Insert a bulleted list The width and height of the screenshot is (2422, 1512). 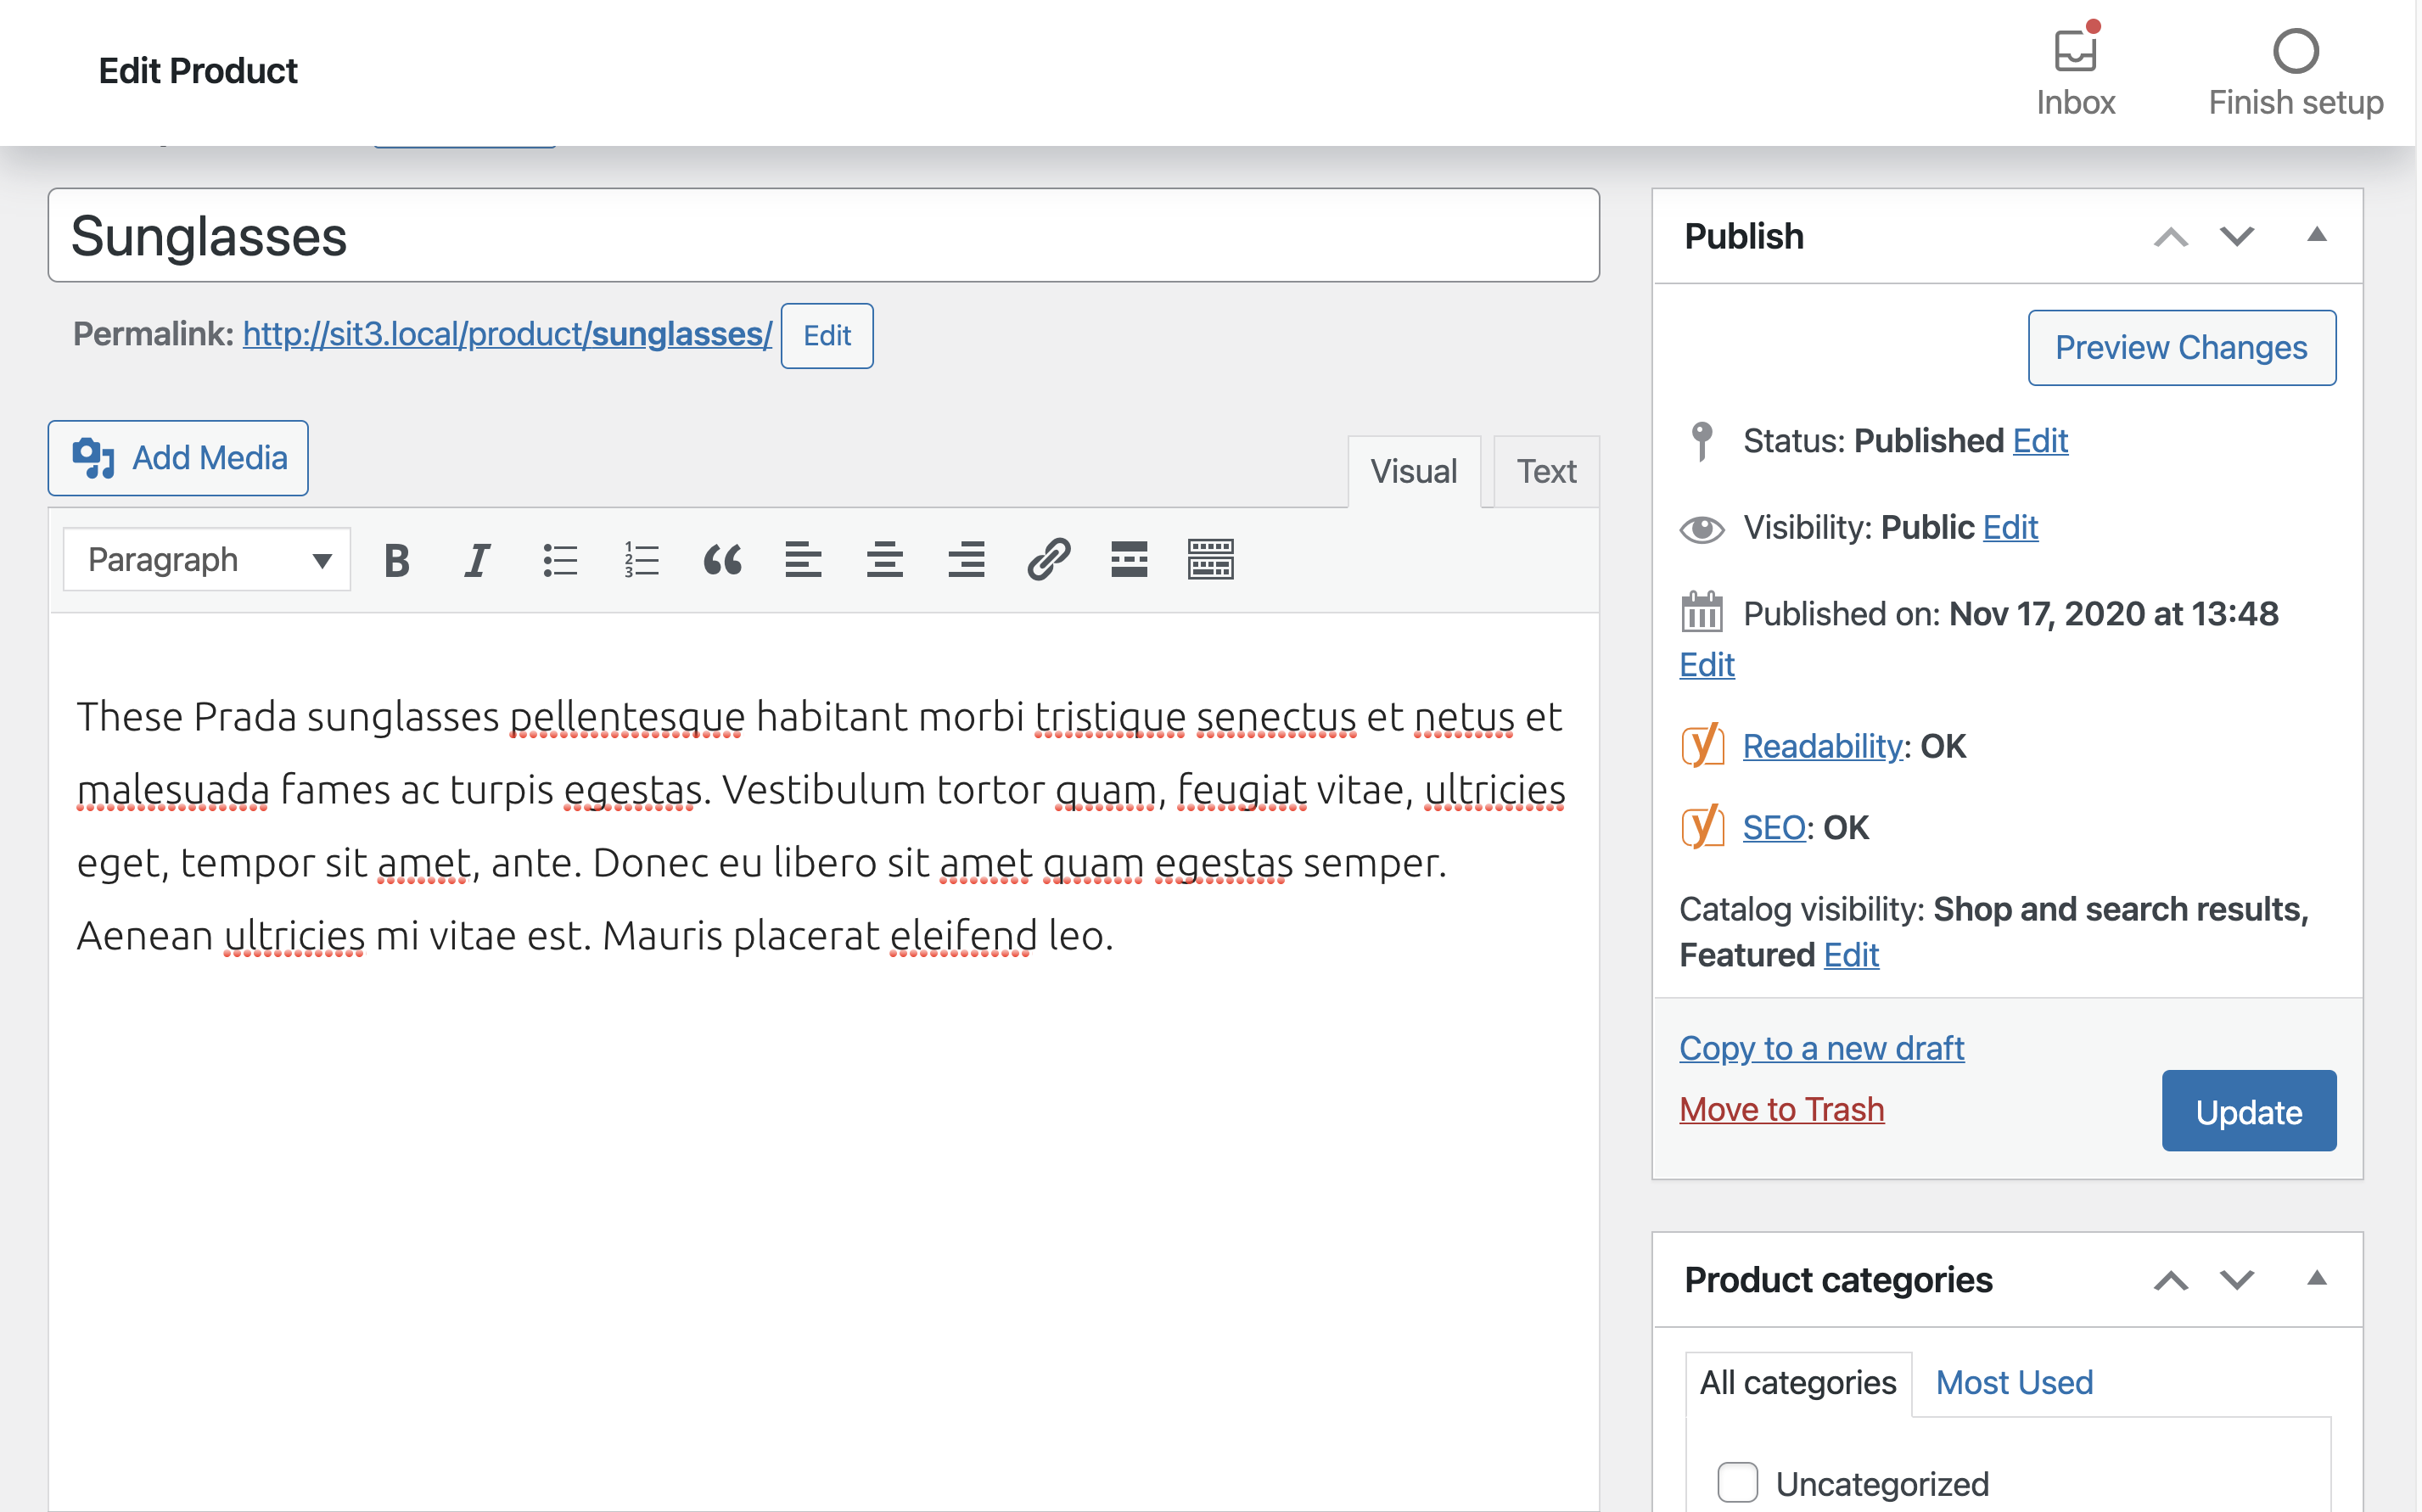pos(560,560)
